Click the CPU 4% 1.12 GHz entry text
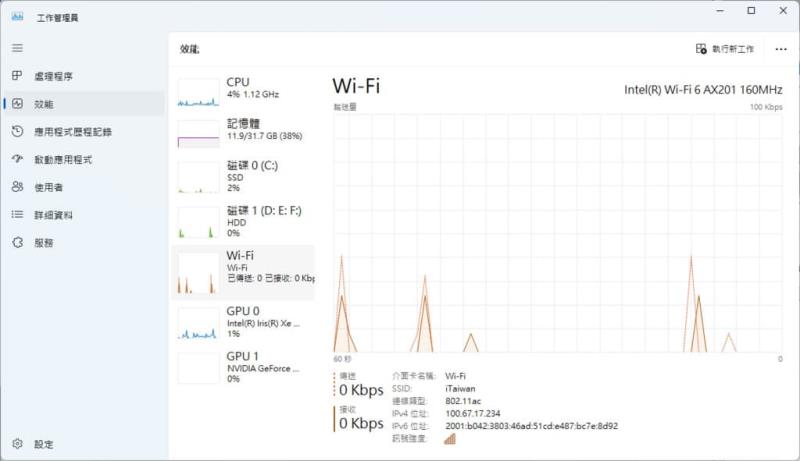 [x=253, y=94]
